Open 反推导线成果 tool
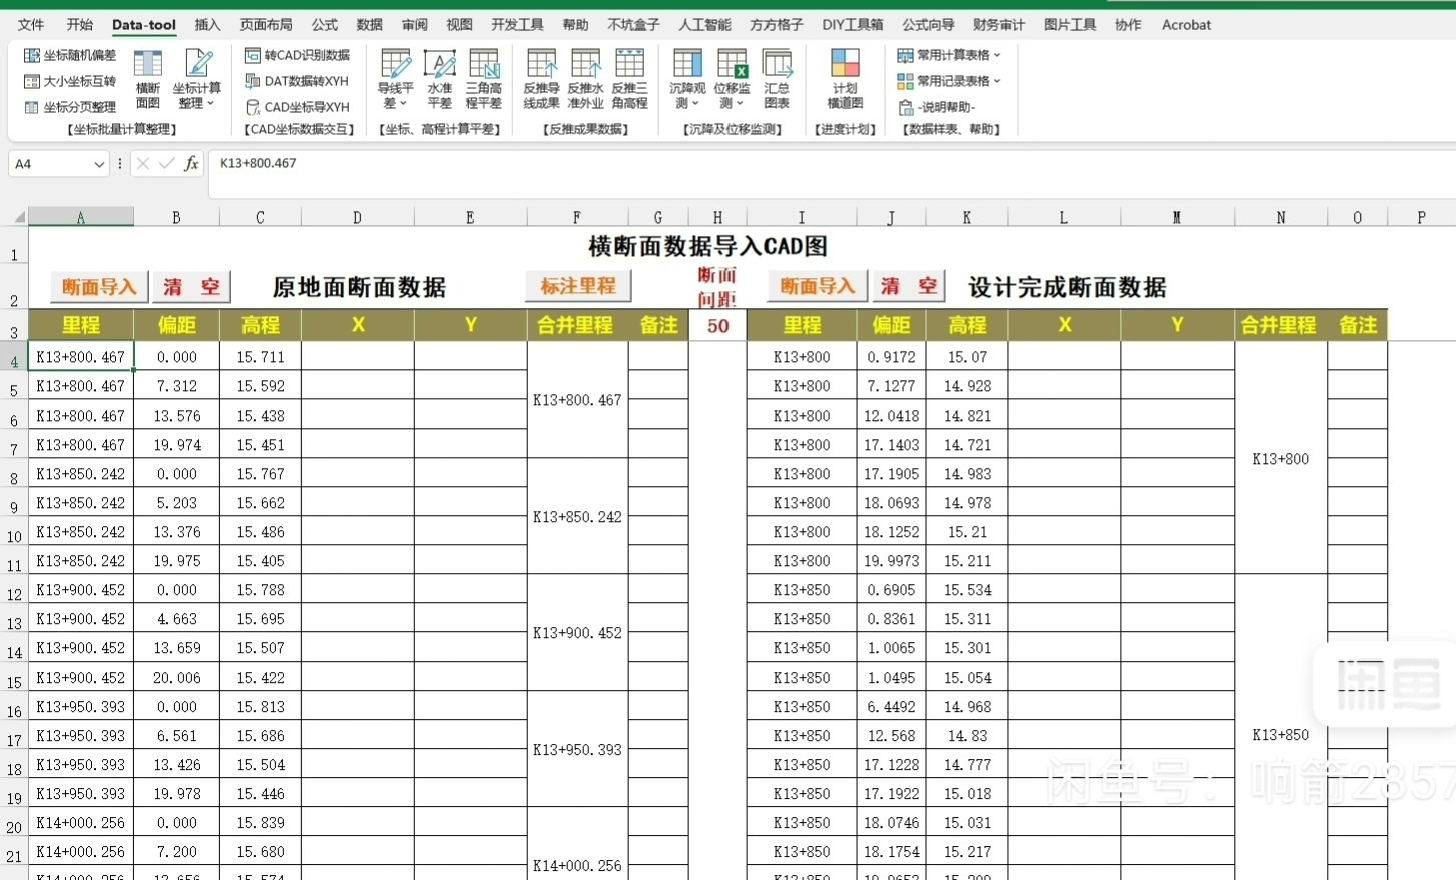The width and height of the screenshot is (1456, 880). coord(541,80)
